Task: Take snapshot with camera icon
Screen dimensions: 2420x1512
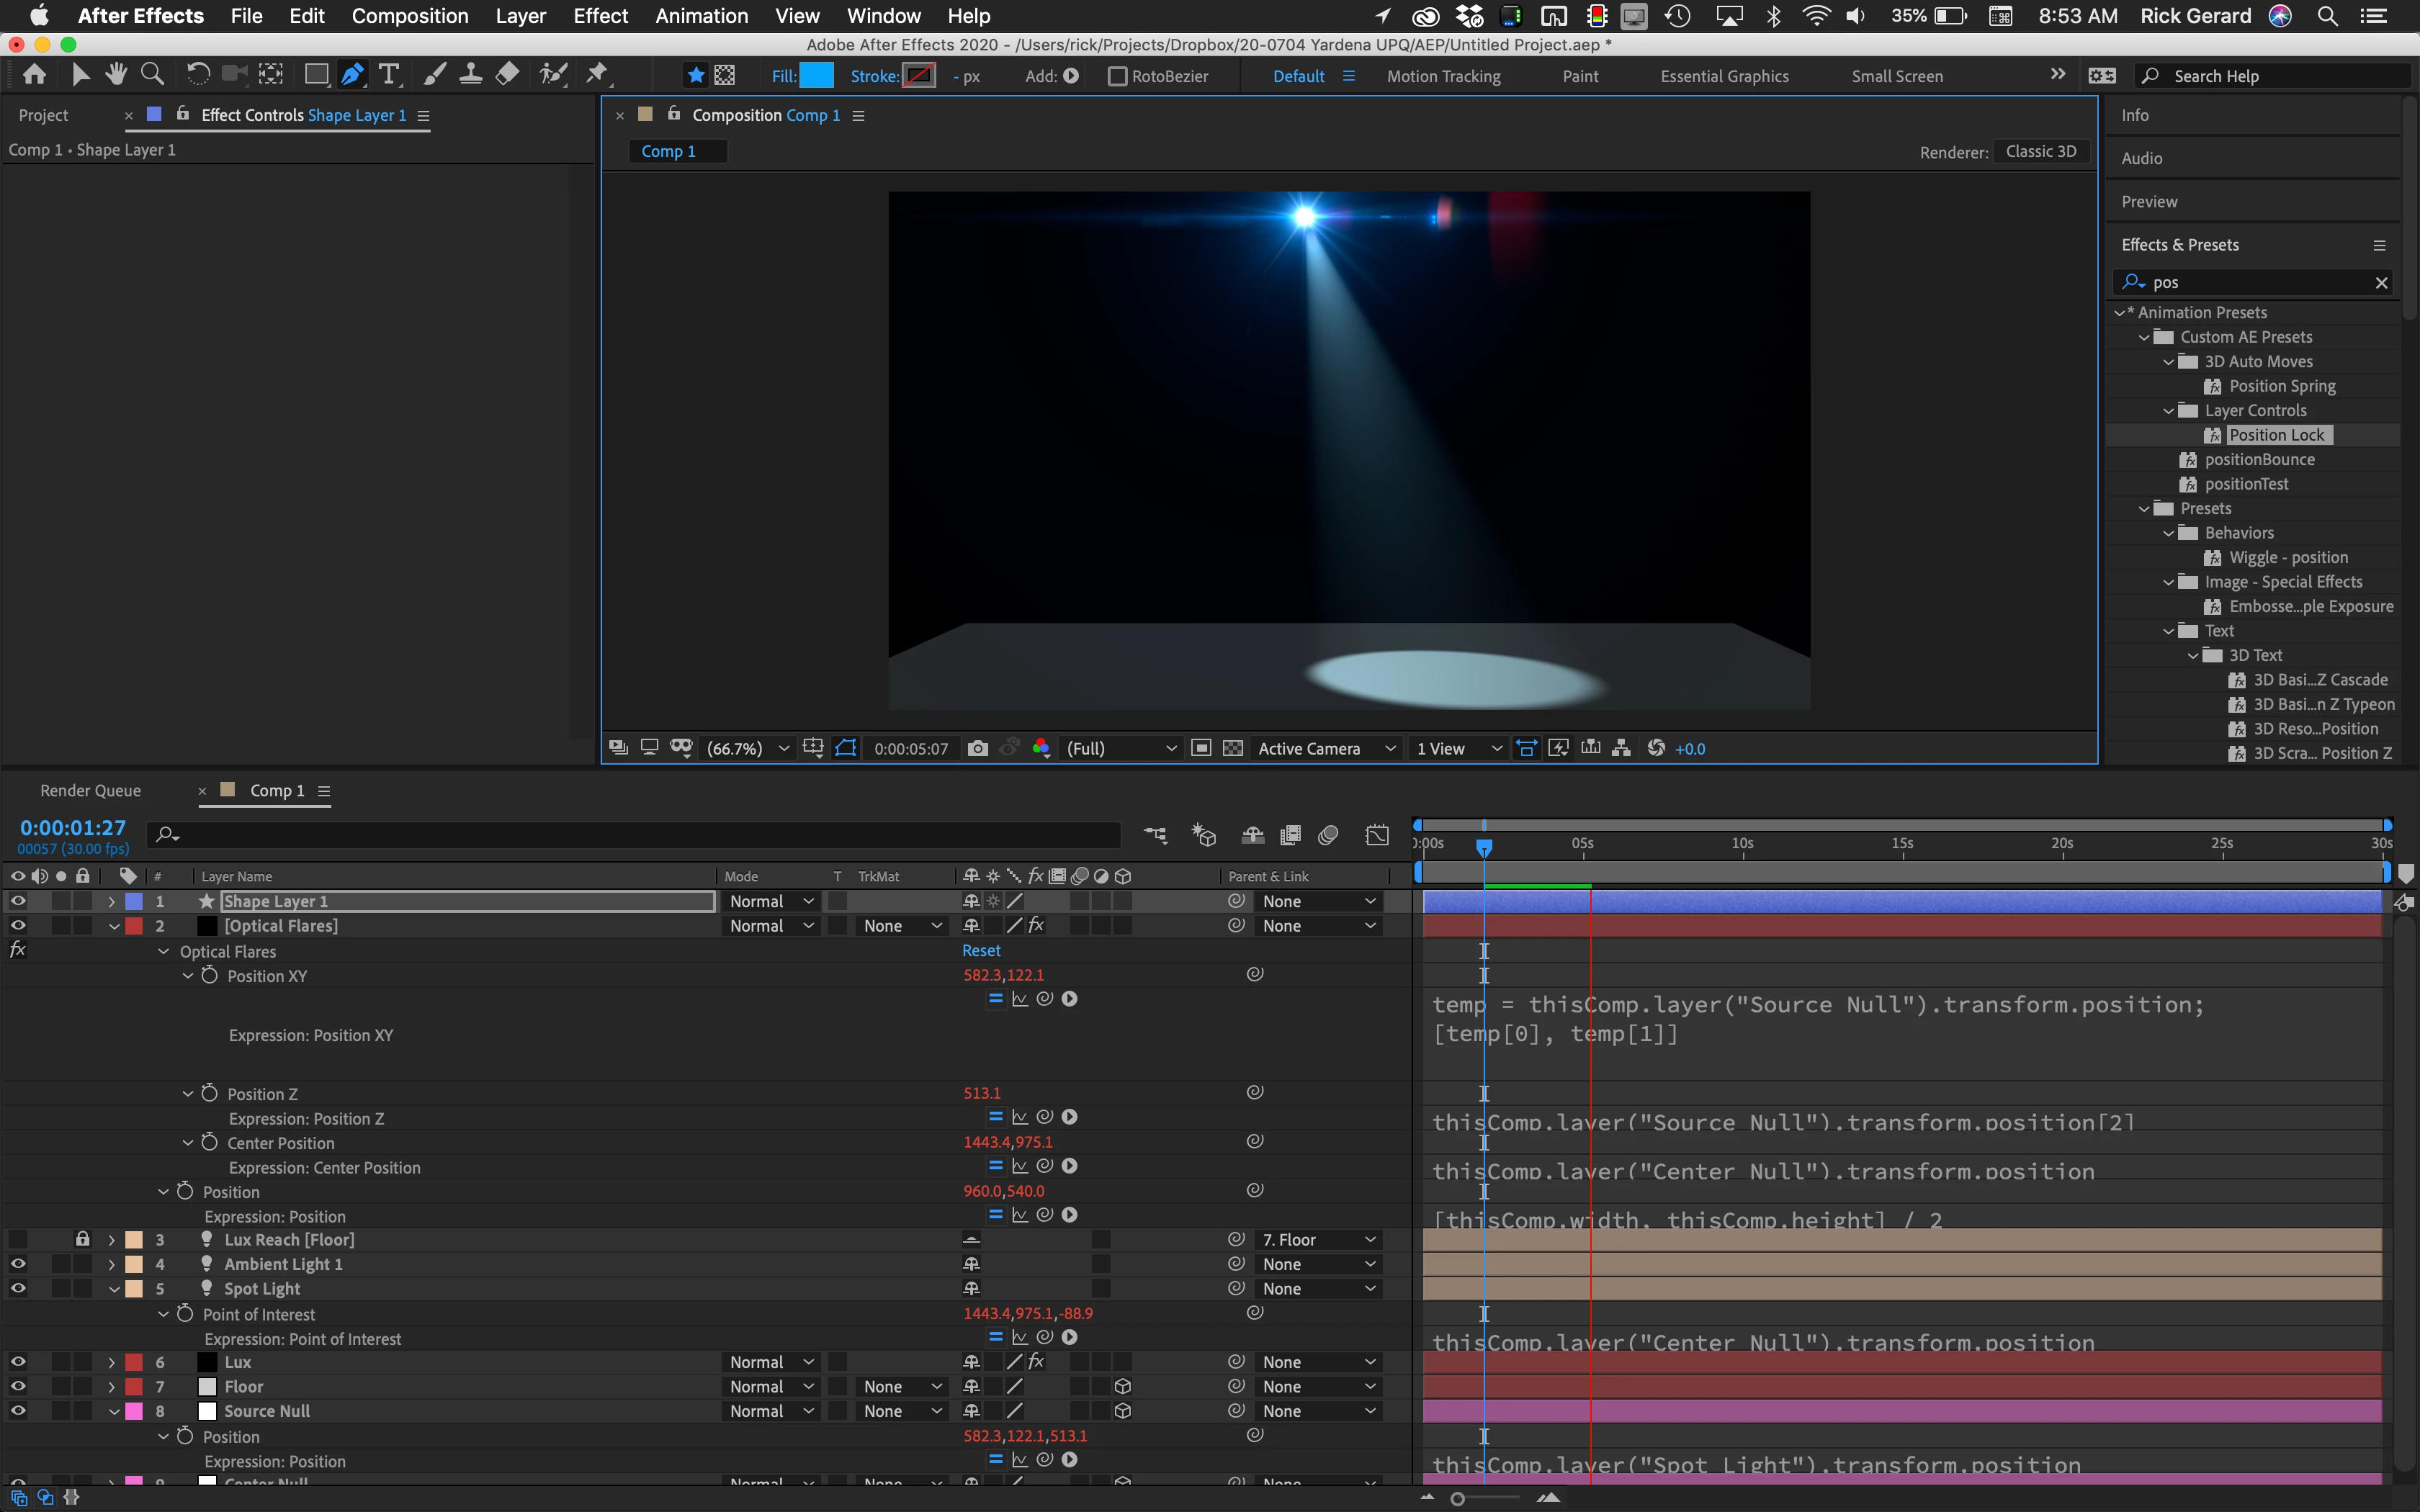Action: tap(978, 748)
